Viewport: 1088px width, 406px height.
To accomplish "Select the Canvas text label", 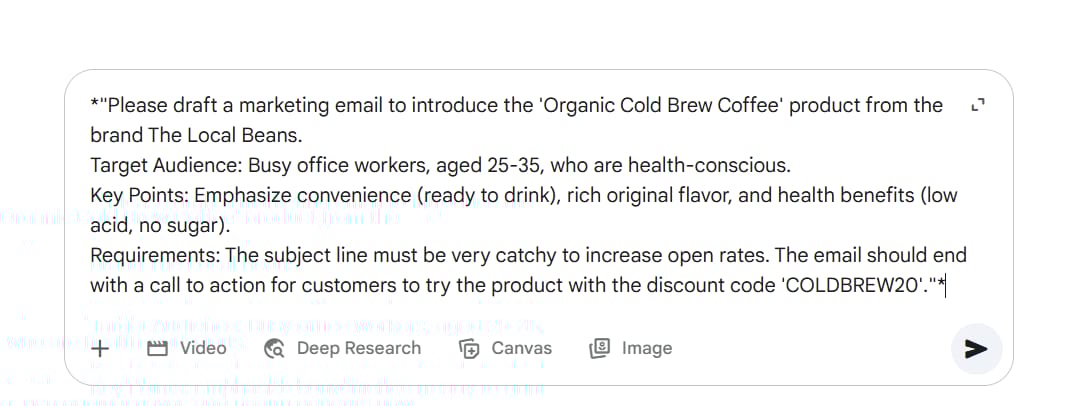I will 522,348.
